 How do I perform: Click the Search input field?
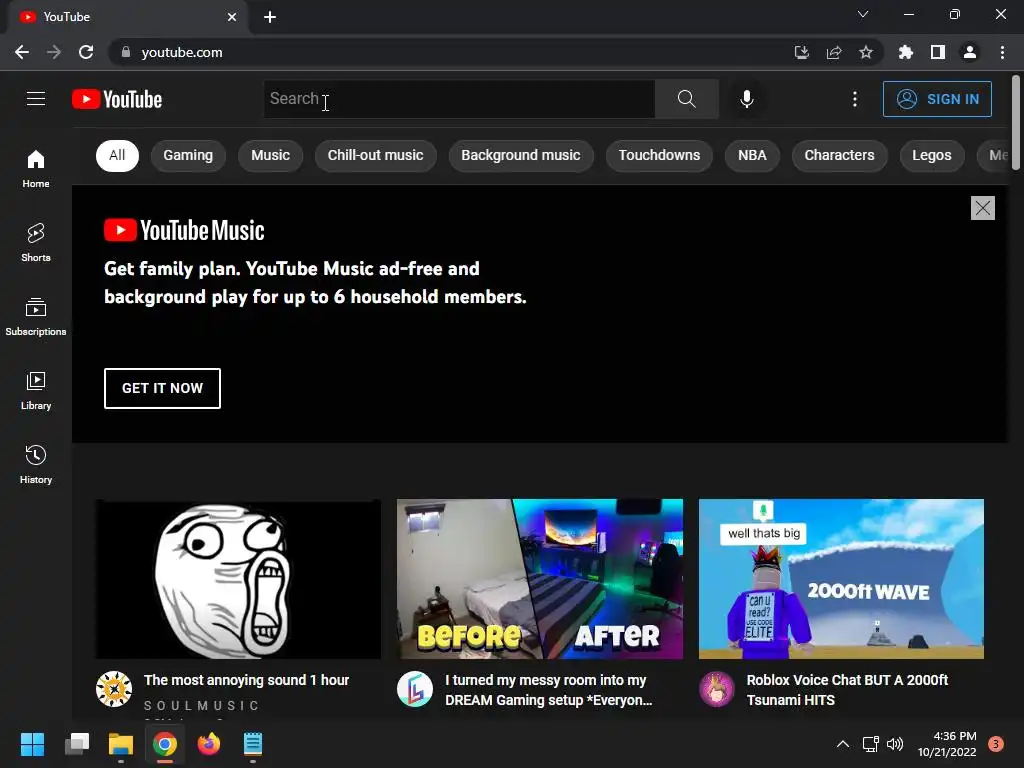[x=459, y=99]
